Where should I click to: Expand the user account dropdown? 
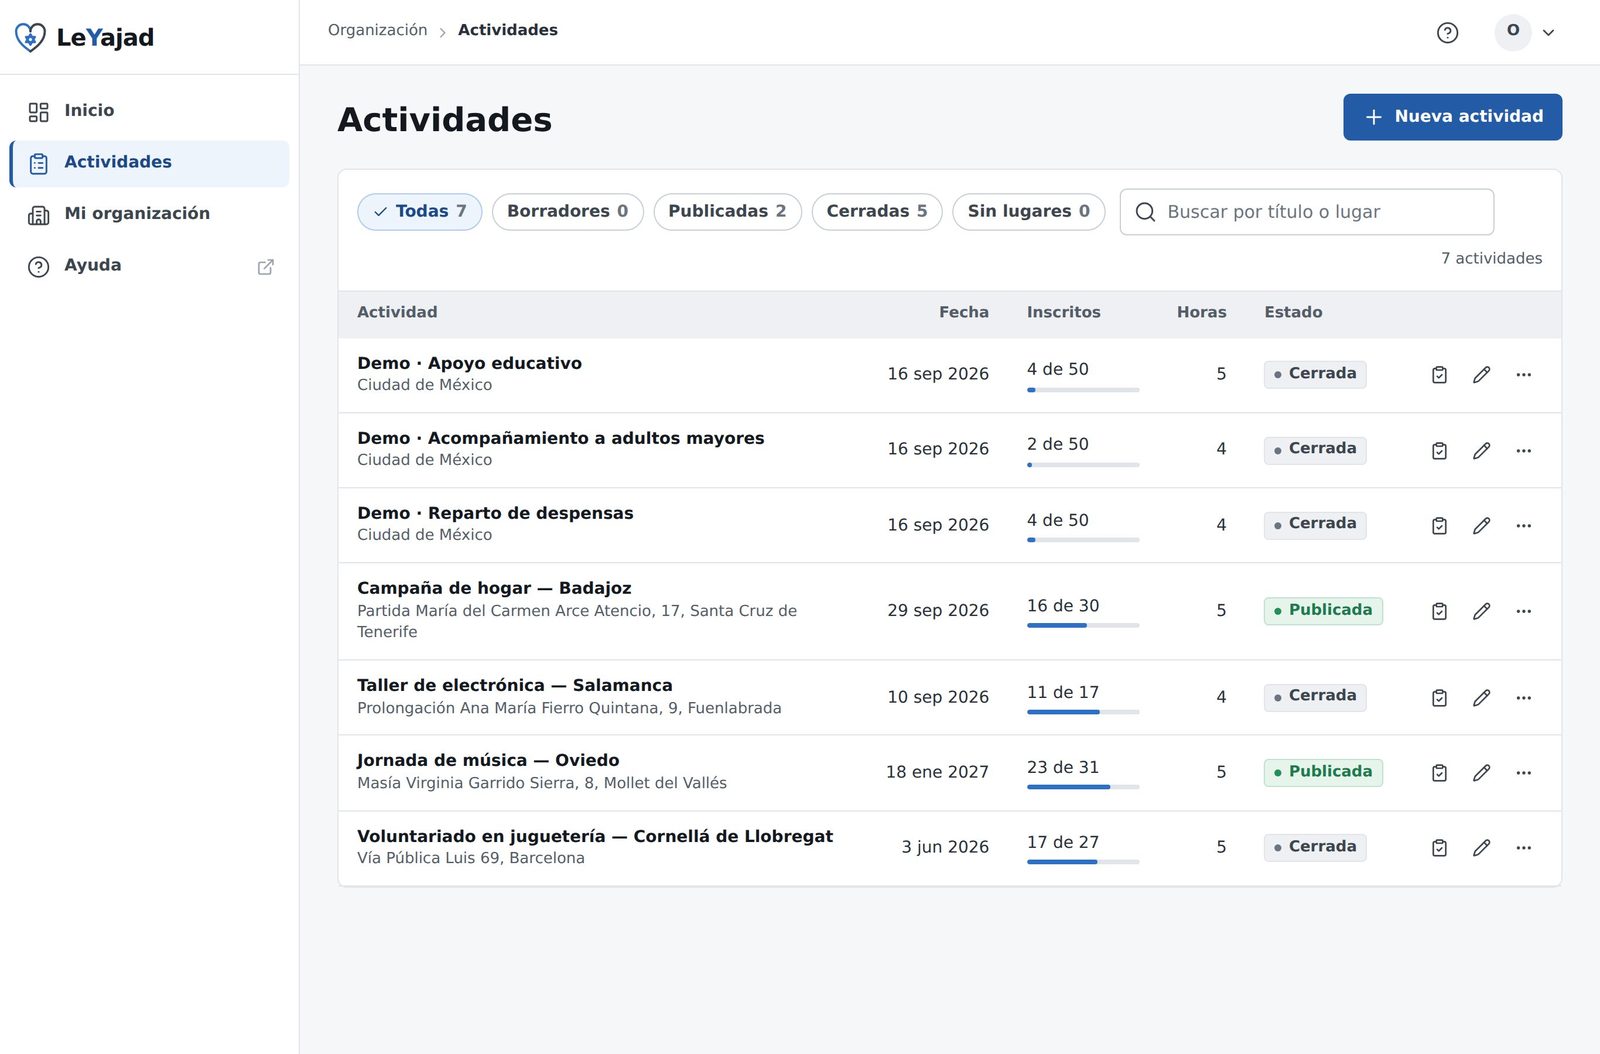[1525, 32]
